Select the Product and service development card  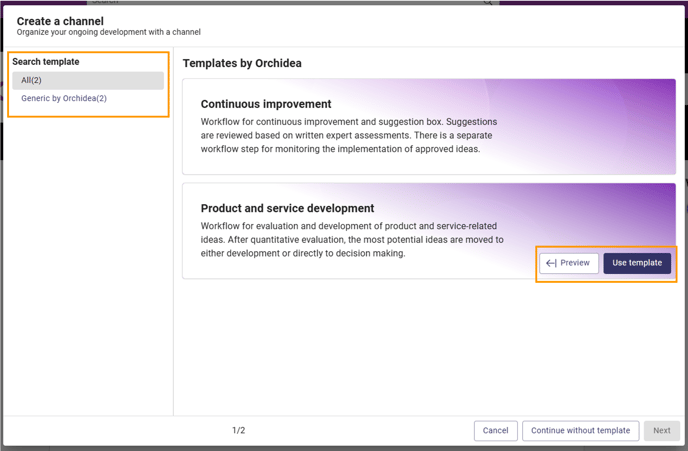429,231
